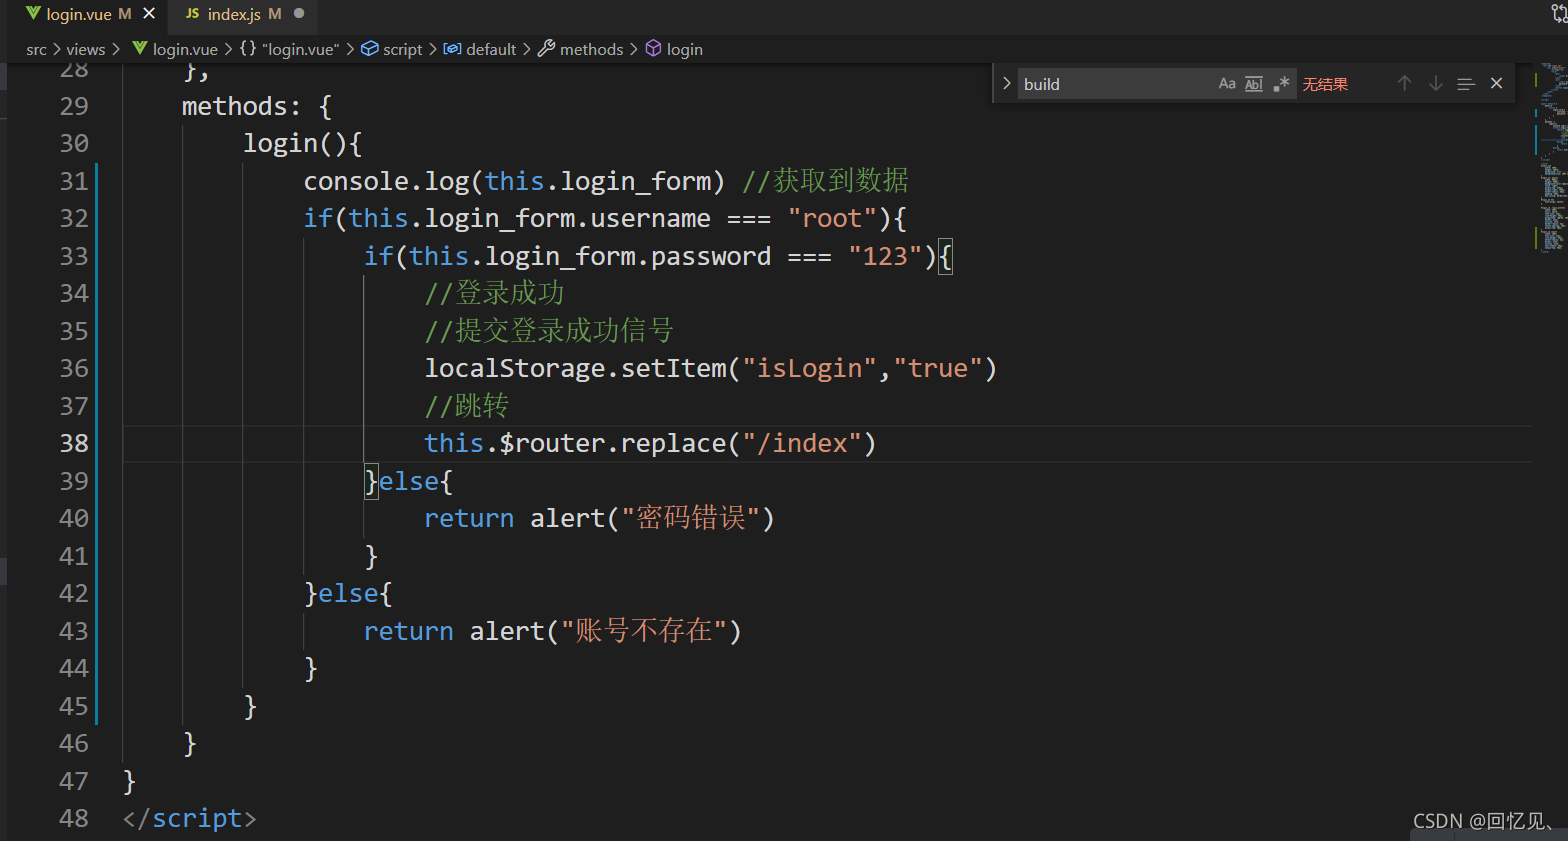
Task: Toggle Use Regular Expression in find widget
Action: [x=1281, y=84]
